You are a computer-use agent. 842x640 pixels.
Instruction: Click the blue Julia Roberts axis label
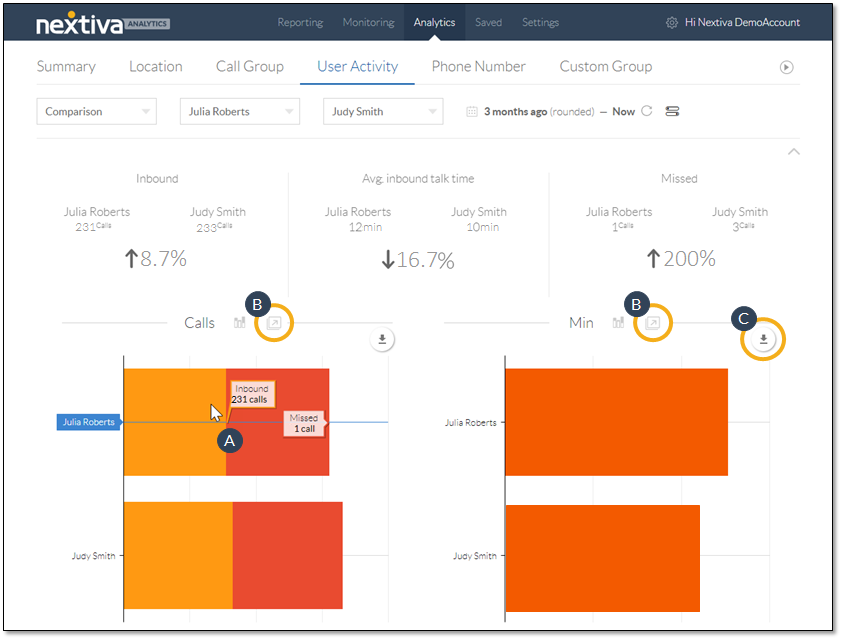pyautogui.click(x=89, y=422)
